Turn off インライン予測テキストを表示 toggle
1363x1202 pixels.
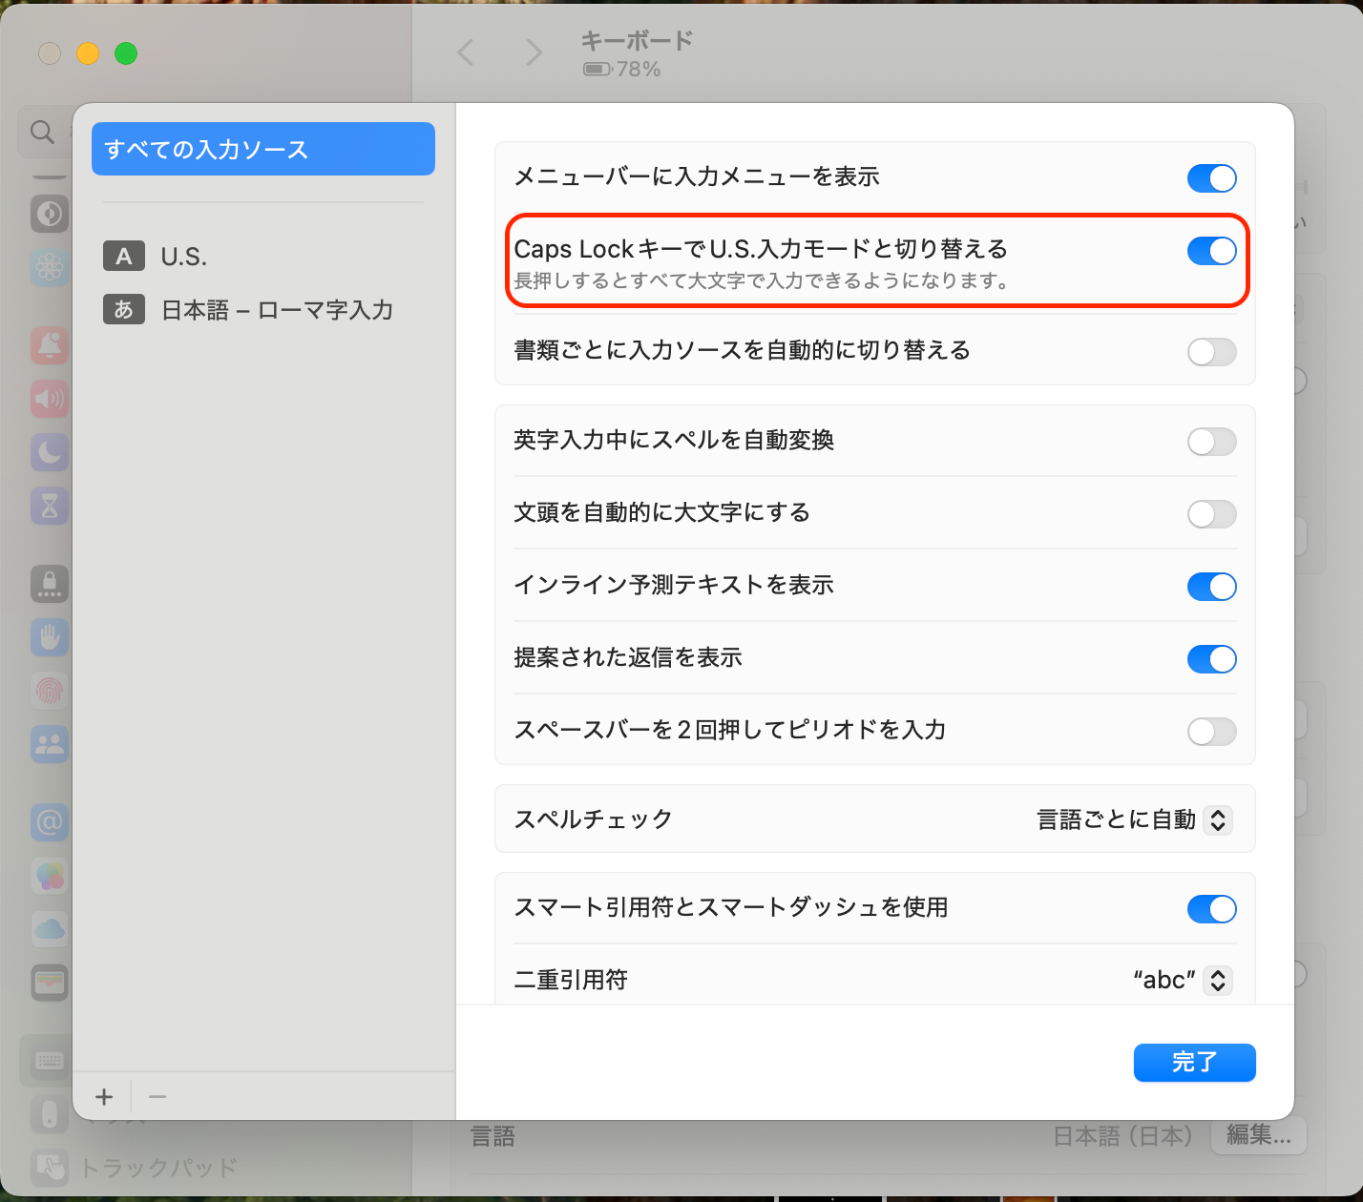1211,586
